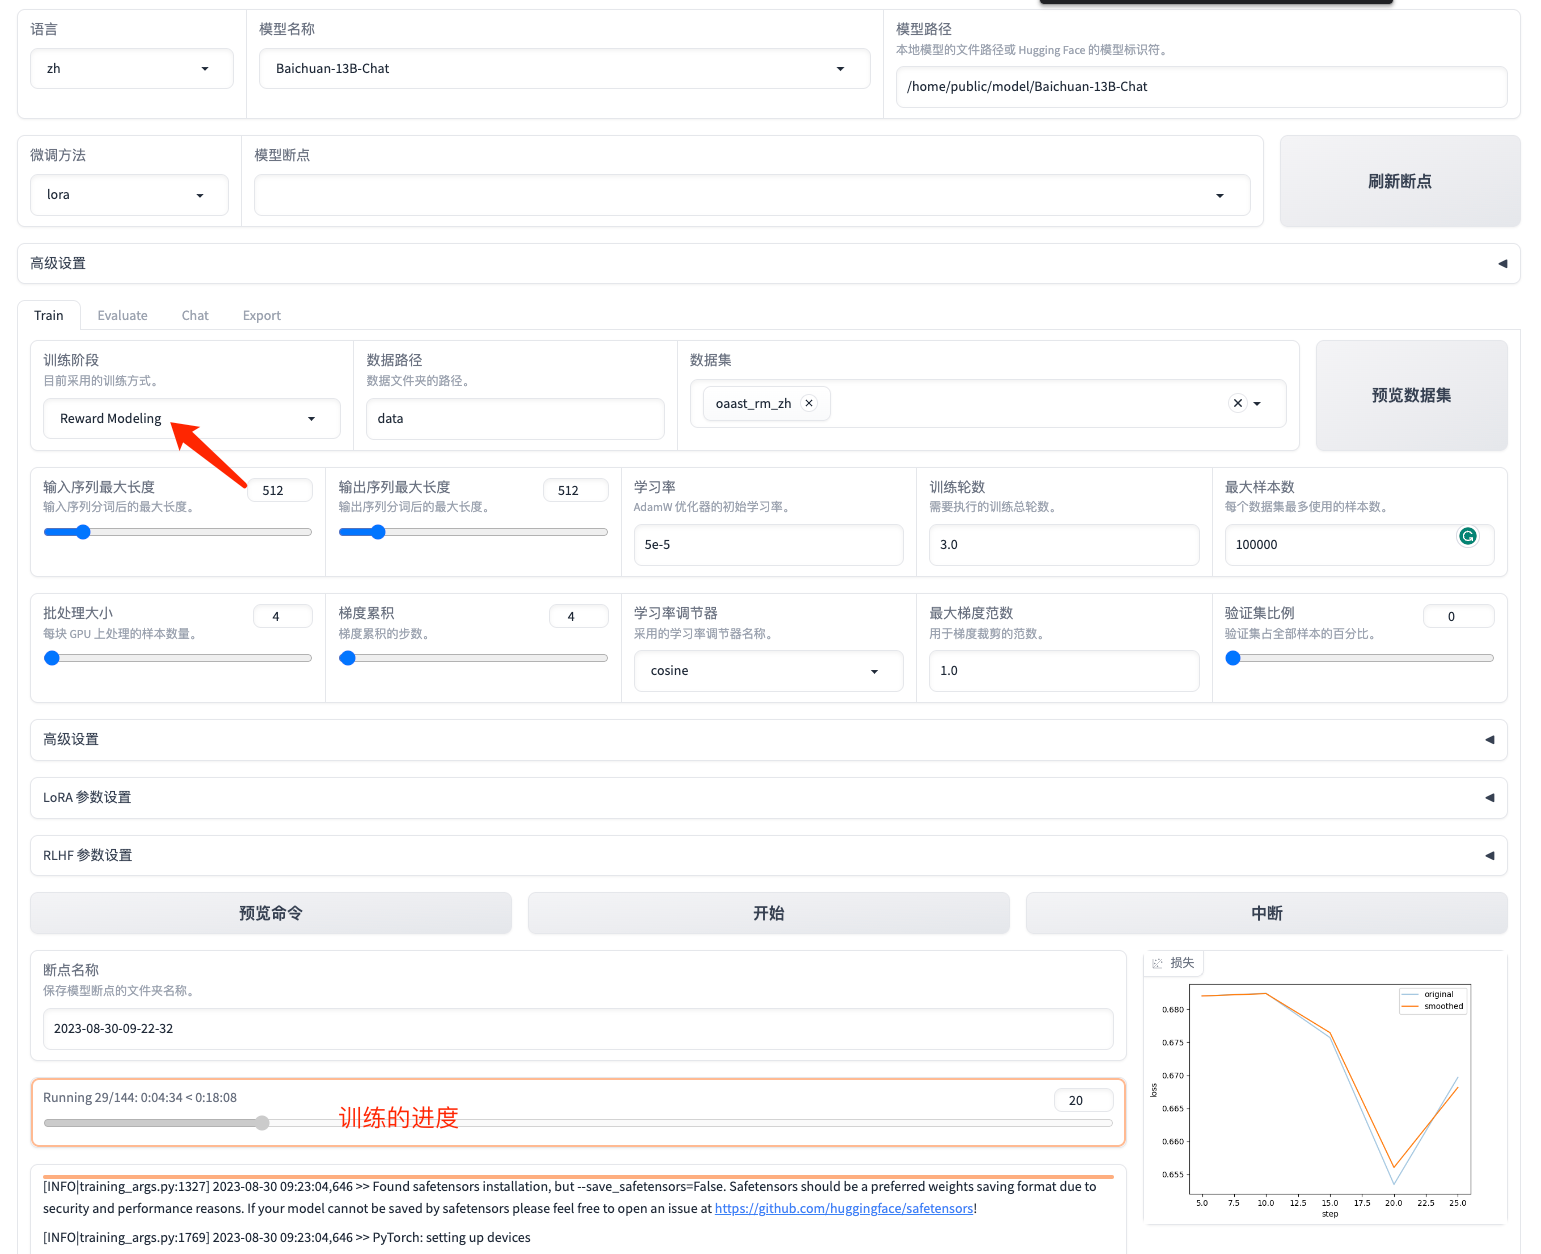
Task: Open the safetensors GitHub link
Action: click(x=844, y=1209)
